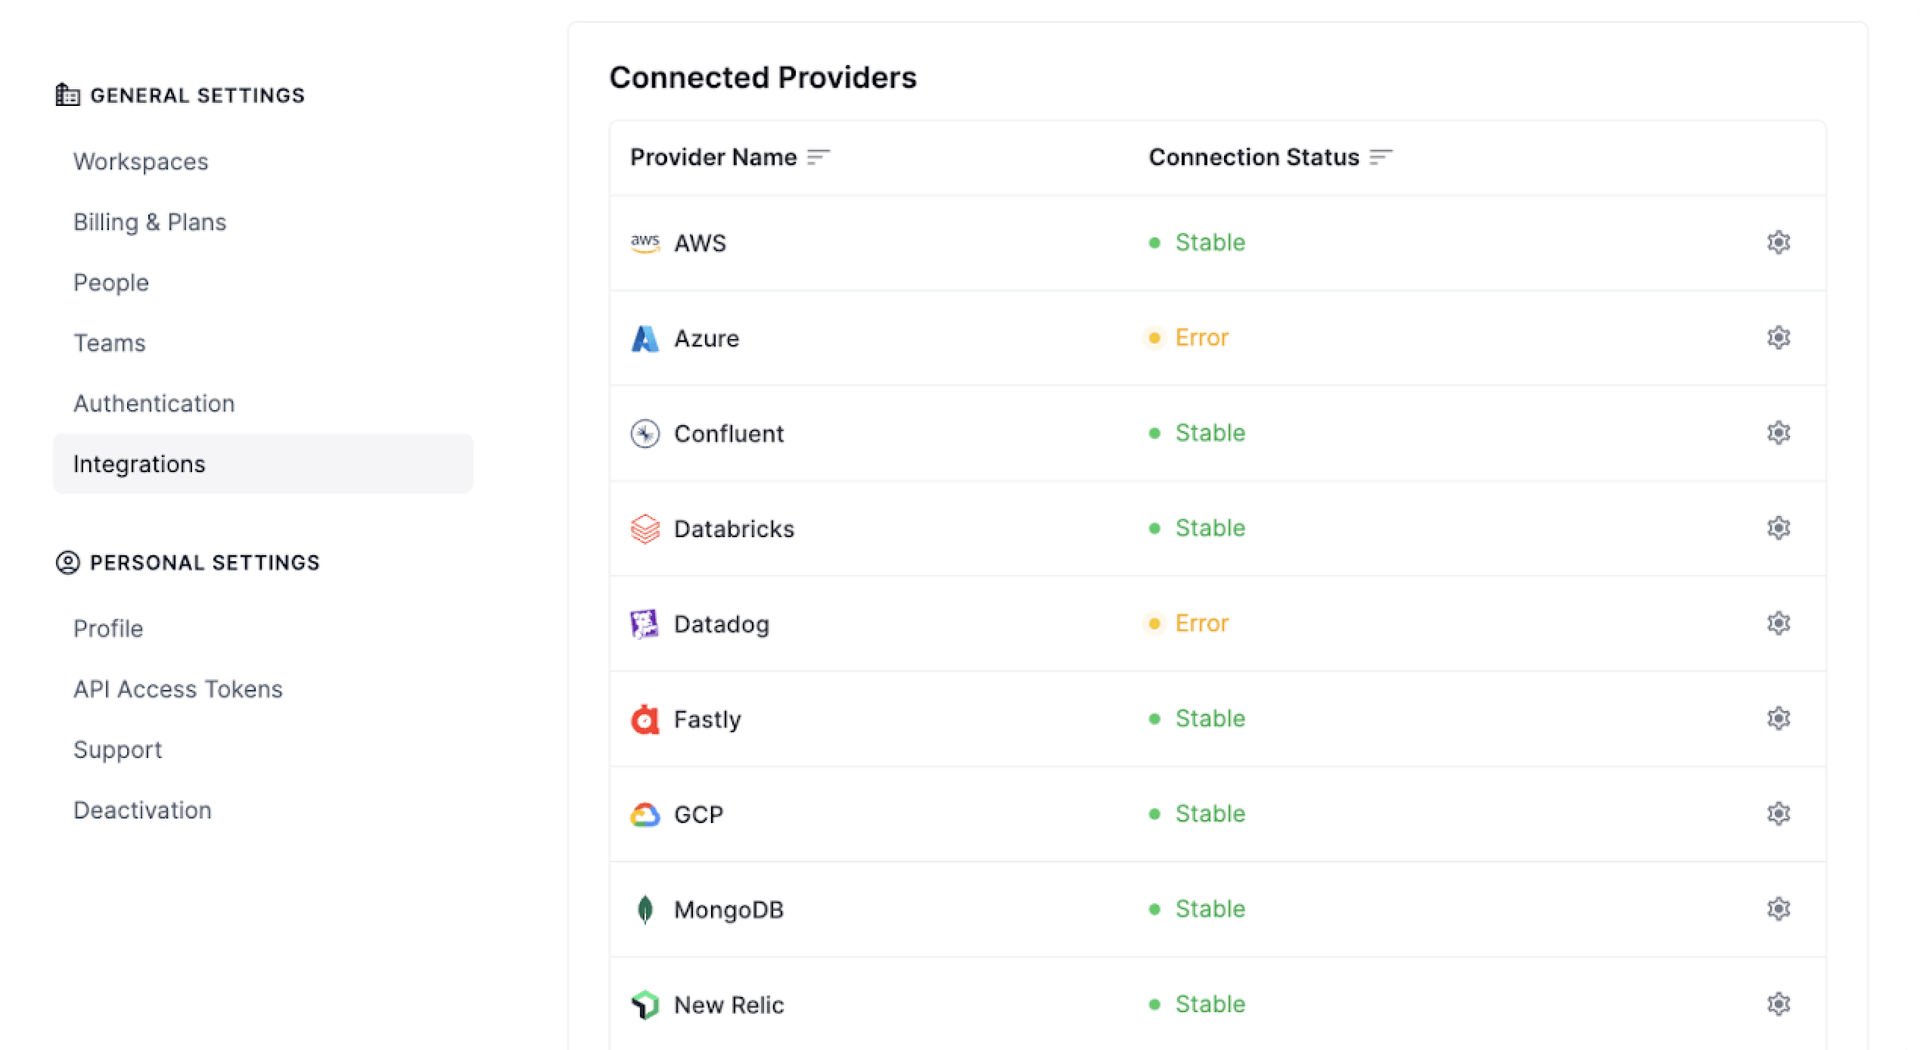Go to Billing & Plans
The width and height of the screenshot is (1920, 1050).
150,222
